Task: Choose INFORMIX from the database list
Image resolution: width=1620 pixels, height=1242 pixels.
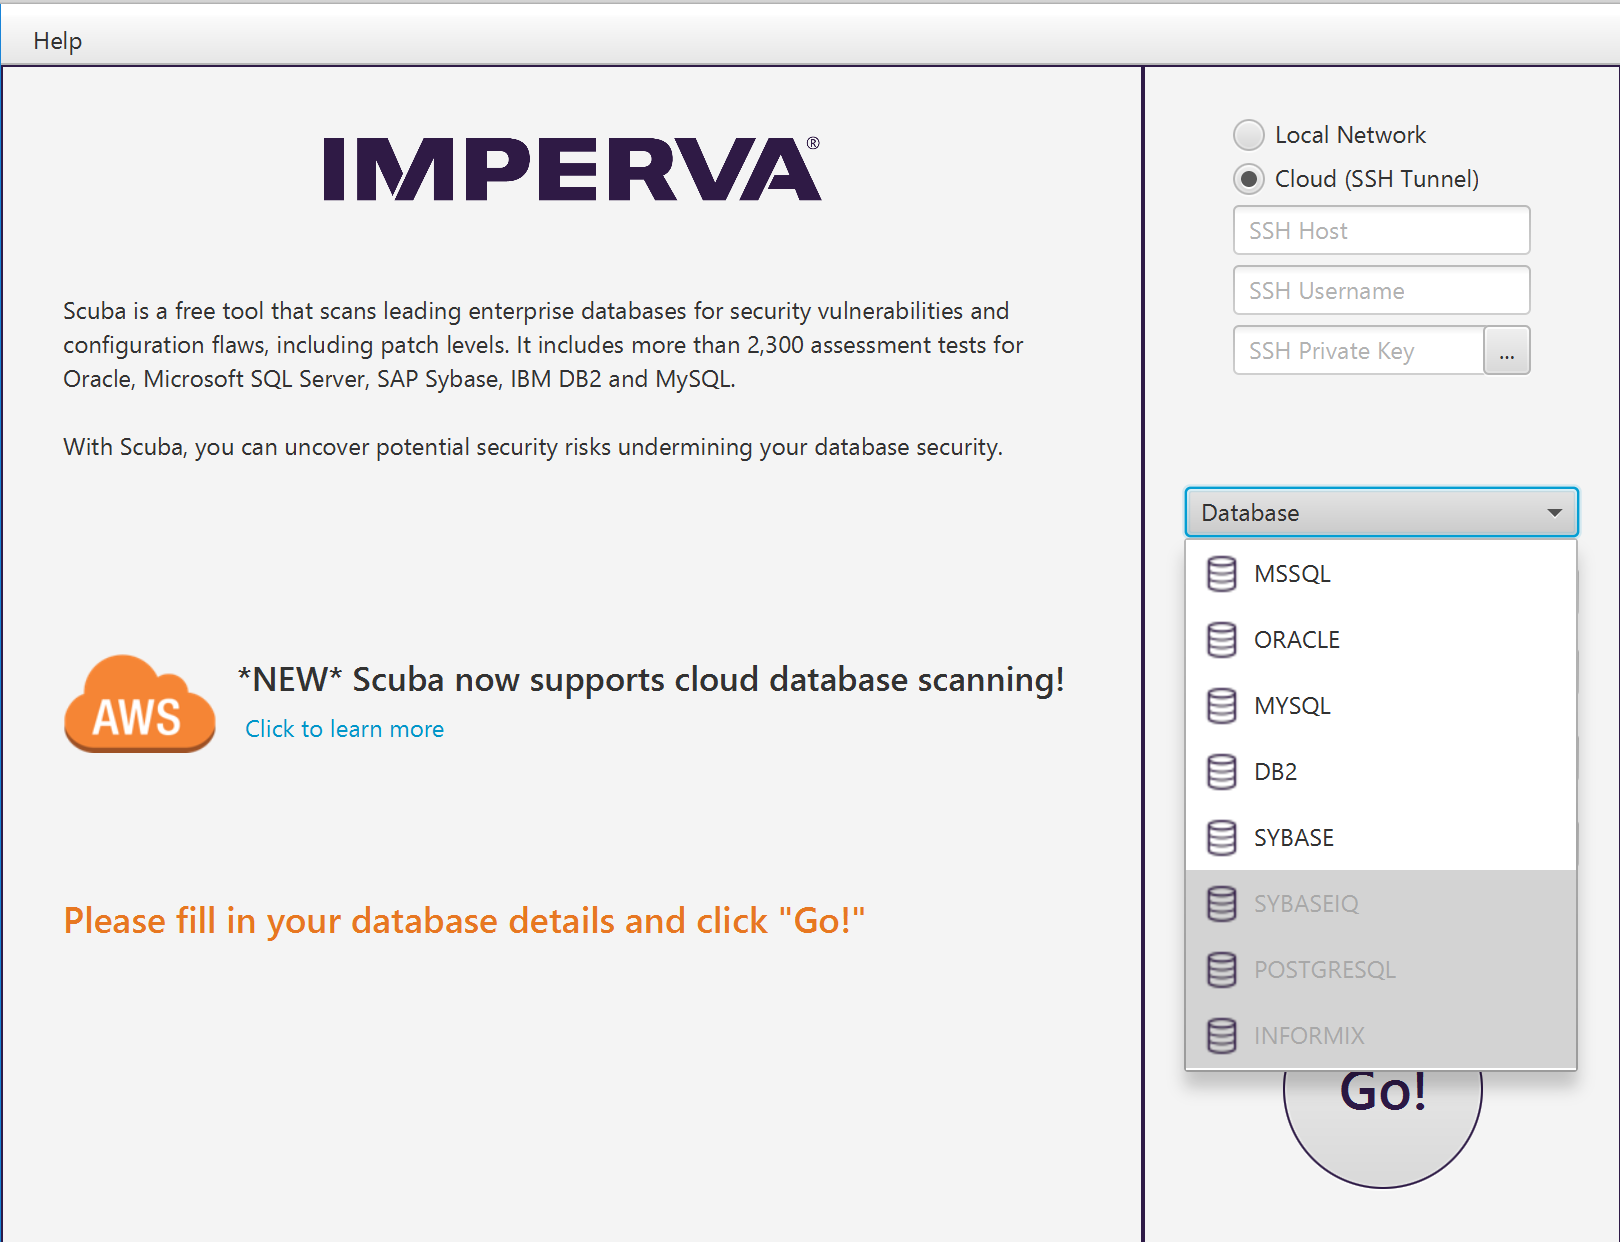Action: point(1381,1036)
